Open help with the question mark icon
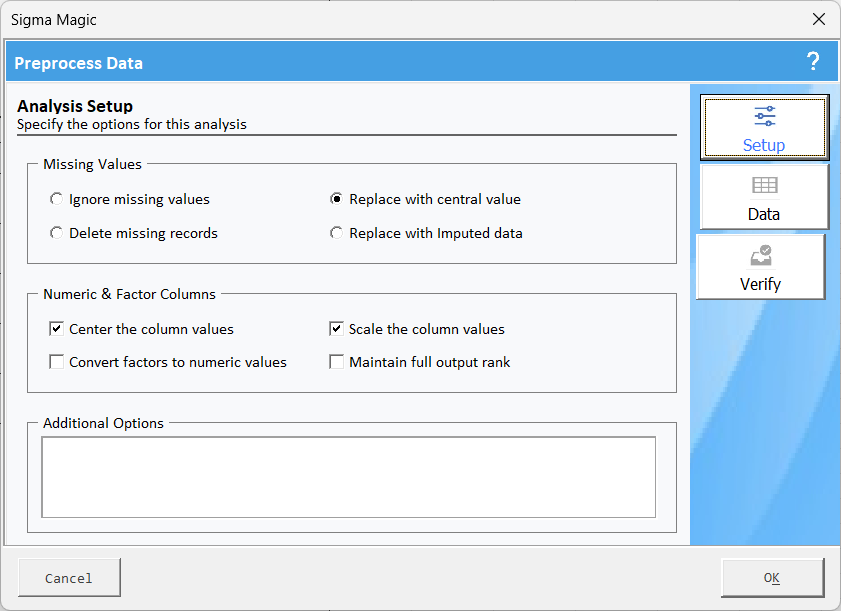The width and height of the screenshot is (841, 611). [813, 62]
